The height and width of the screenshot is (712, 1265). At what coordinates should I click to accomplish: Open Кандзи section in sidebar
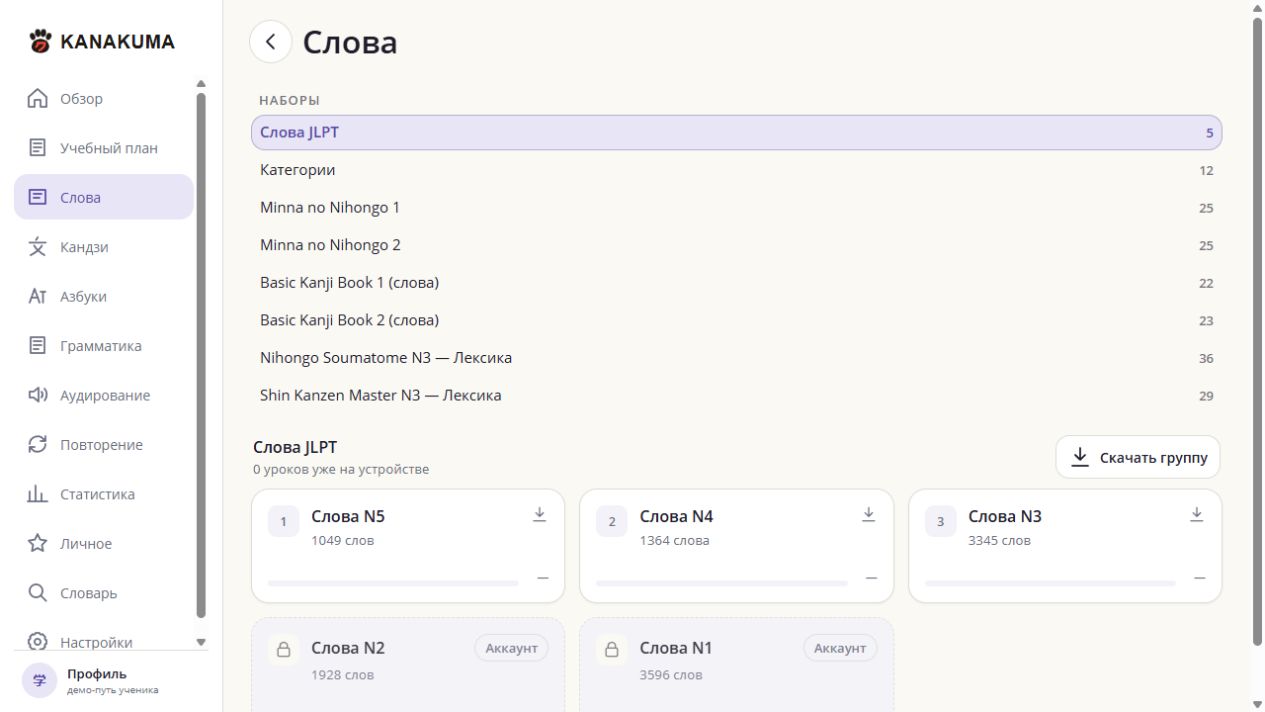point(104,247)
